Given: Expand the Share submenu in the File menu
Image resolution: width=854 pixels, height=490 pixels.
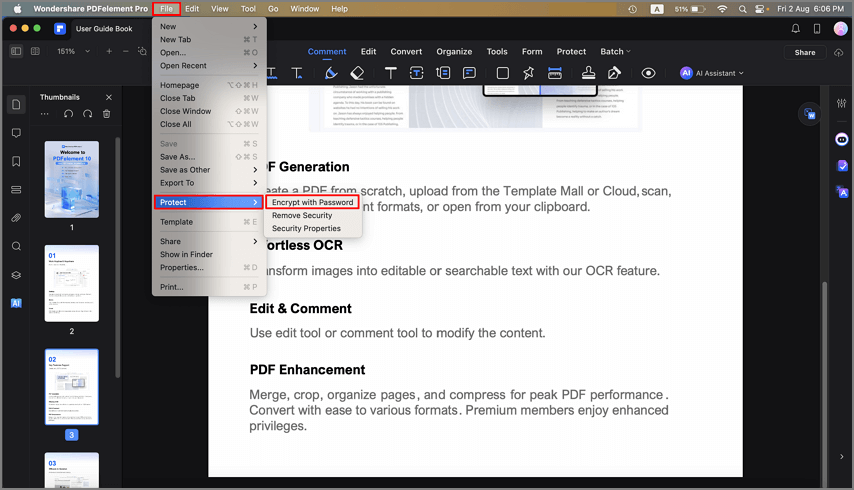Looking at the screenshot, I should coord(209,241).
